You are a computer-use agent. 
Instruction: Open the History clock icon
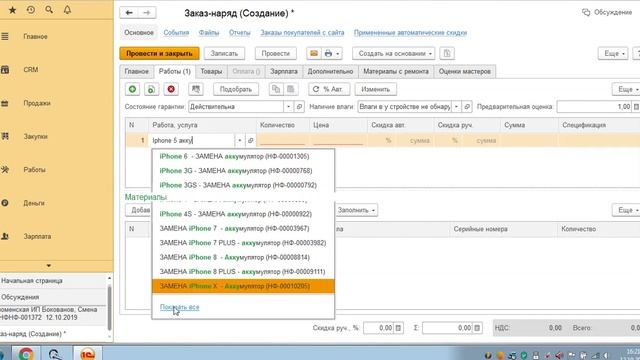pos(31,10)
